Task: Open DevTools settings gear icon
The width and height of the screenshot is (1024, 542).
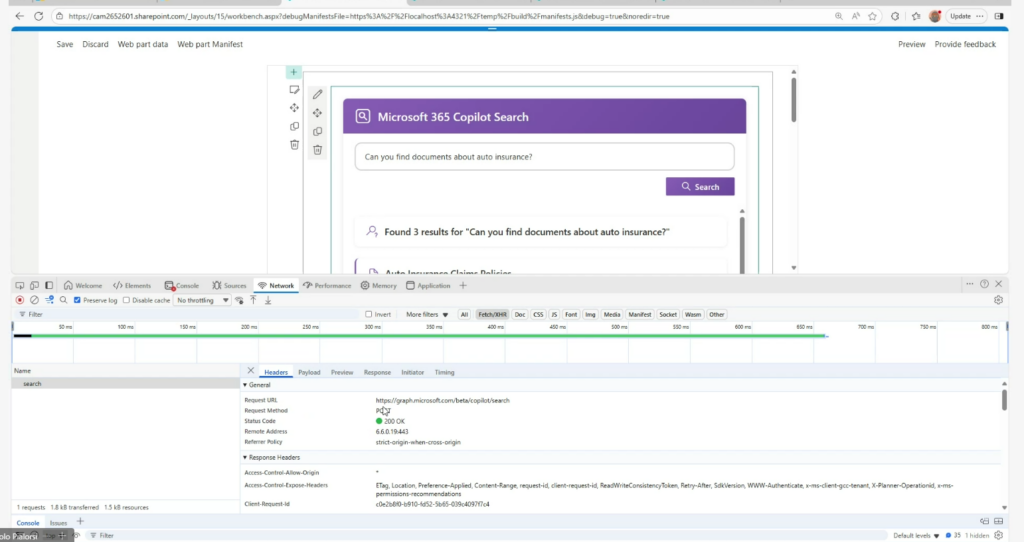Action: click(997, 300)
